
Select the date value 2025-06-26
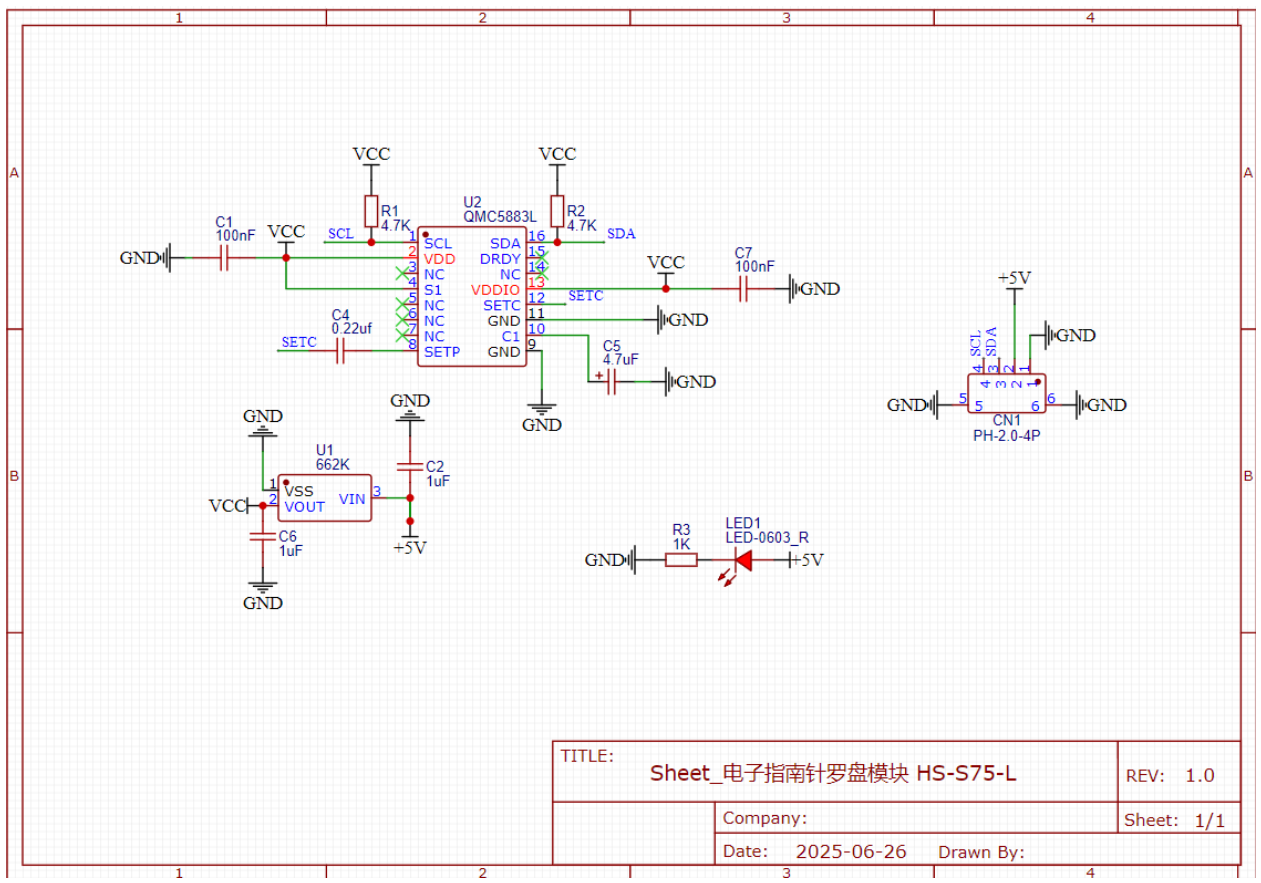pyautogui.click(x=850, y=852)
